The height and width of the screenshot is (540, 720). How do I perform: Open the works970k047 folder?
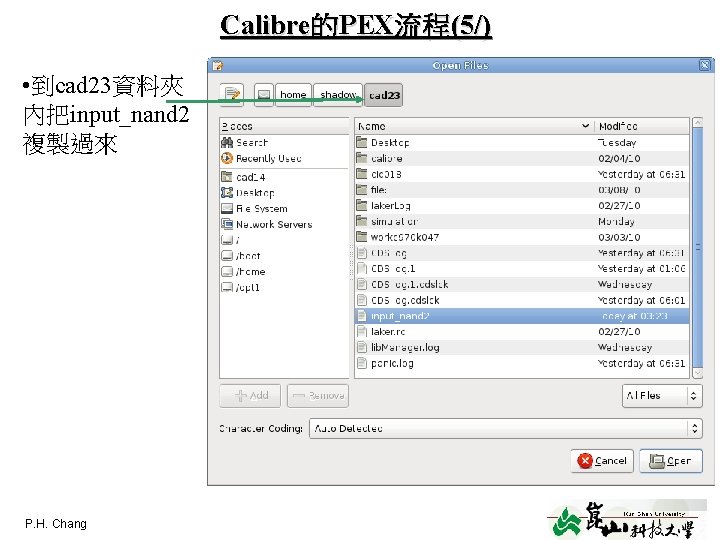coord(522,237)
